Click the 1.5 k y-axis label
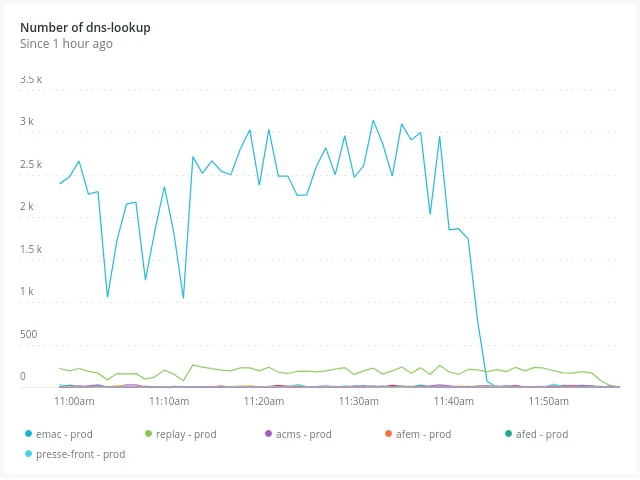 pos(31,249)
